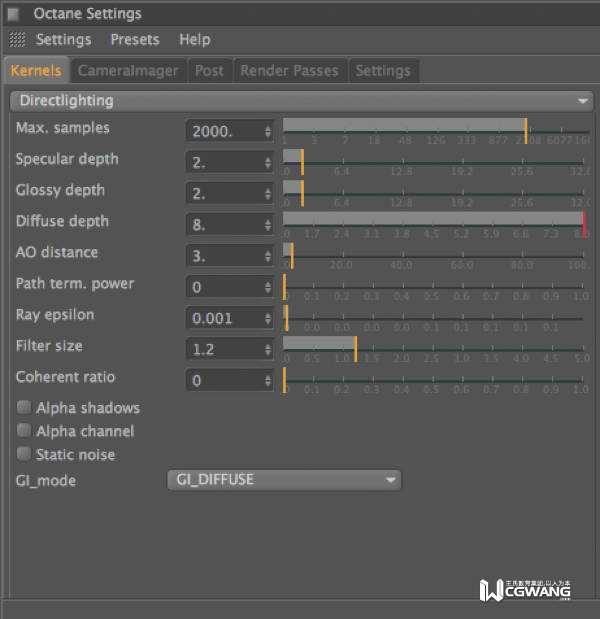Click the Glossy depth label
This screenshot has width=600, height=619.
click(60, 190)
